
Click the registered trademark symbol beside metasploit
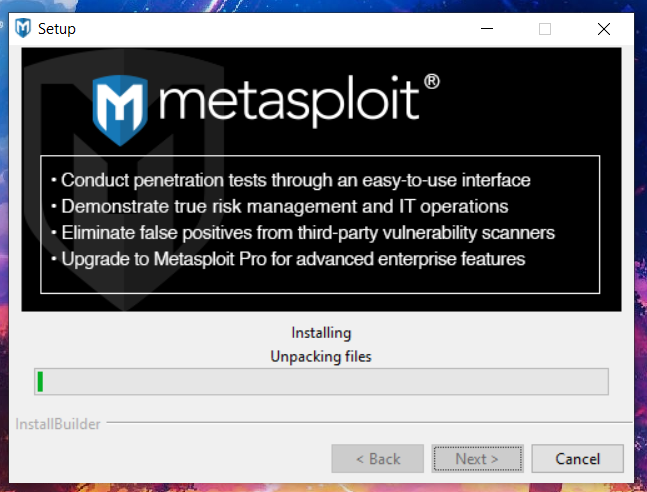[432, 81]
